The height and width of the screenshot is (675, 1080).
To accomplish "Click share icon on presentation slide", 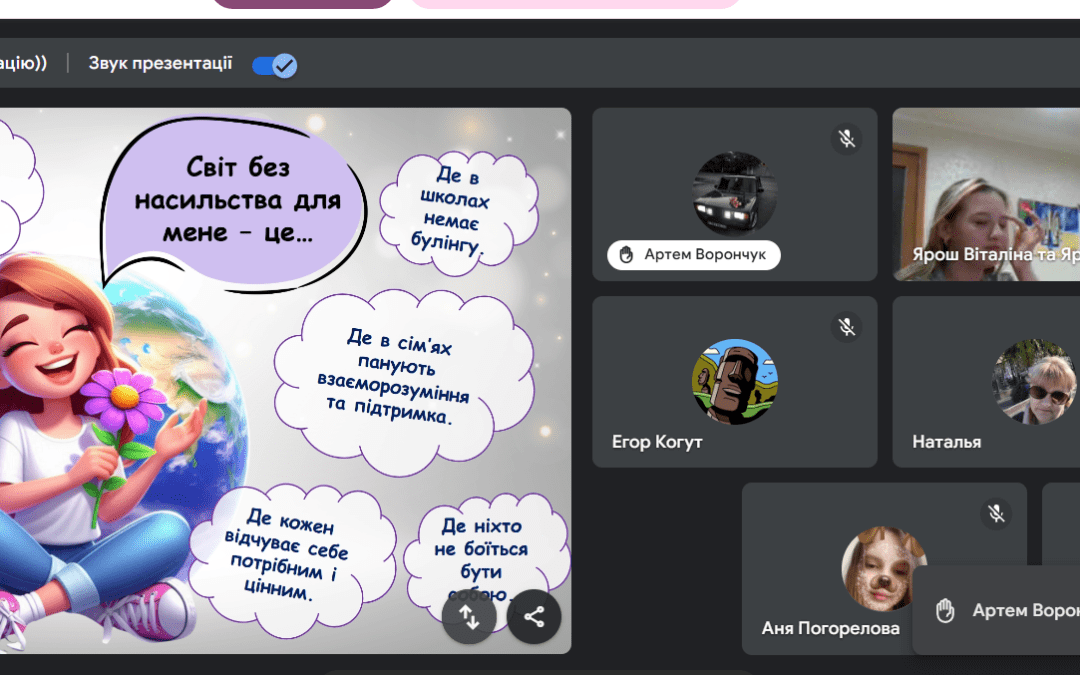I will pyautogui.click(x=534, y=616).
